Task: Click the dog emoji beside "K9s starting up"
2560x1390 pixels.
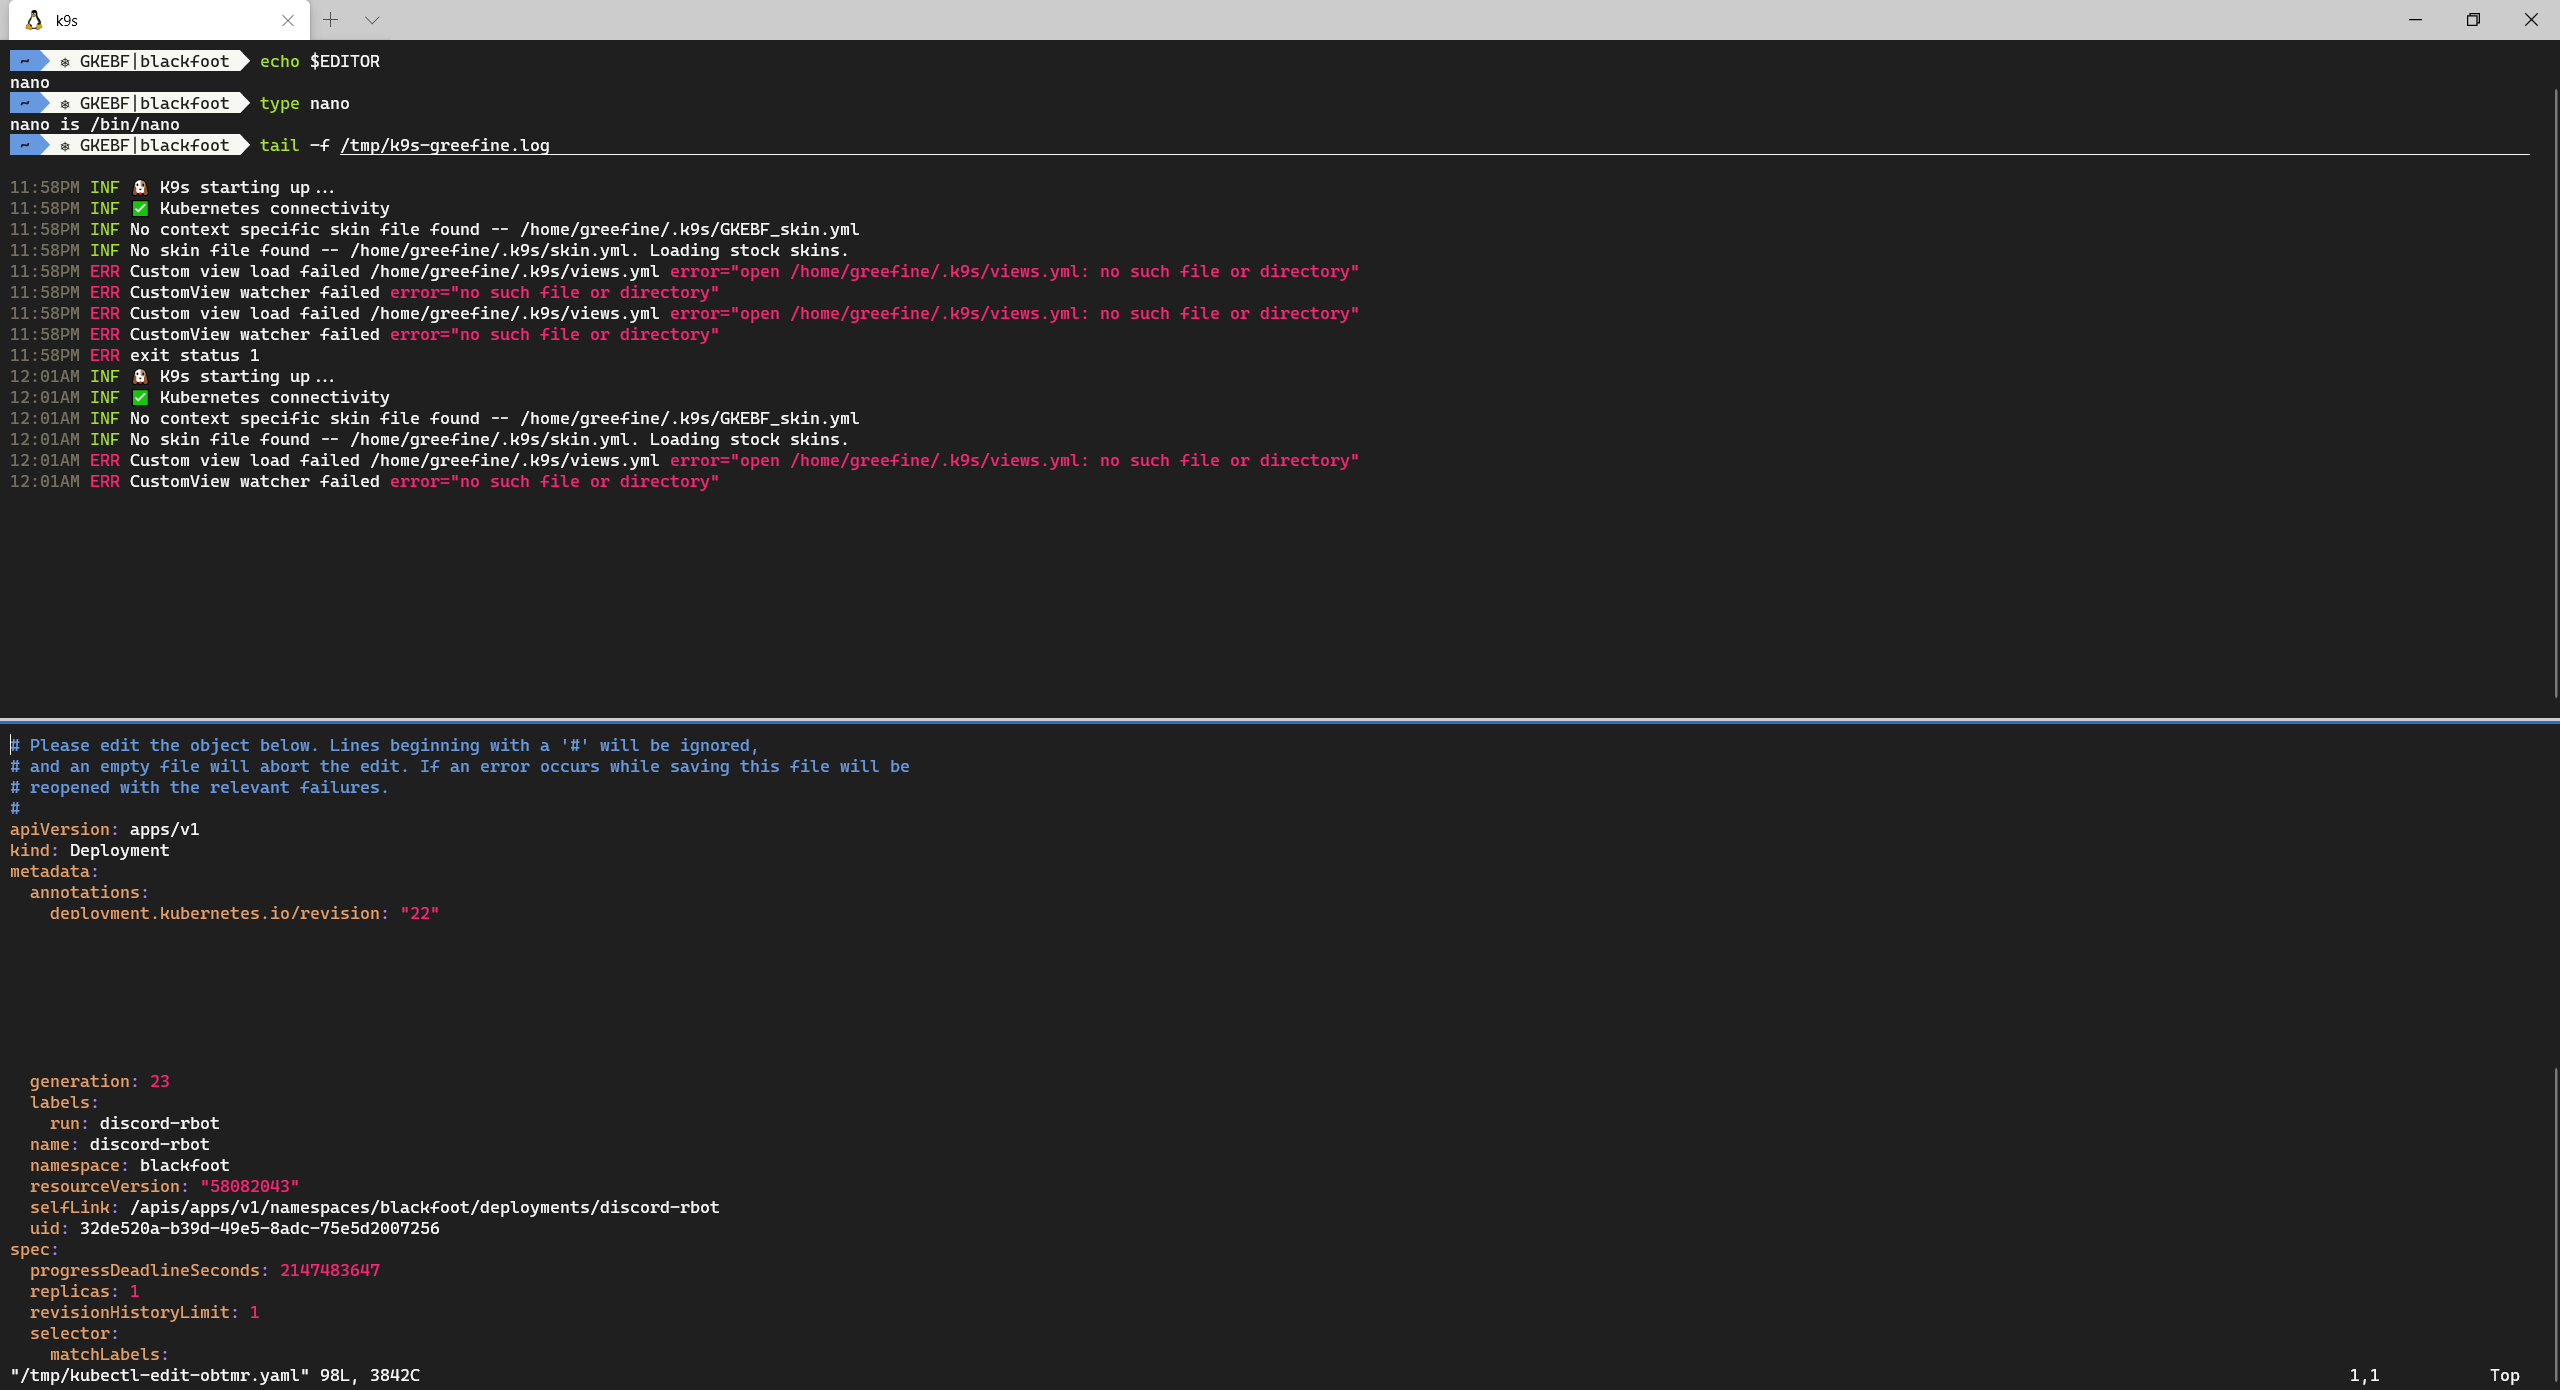Action: coord(141,187)
